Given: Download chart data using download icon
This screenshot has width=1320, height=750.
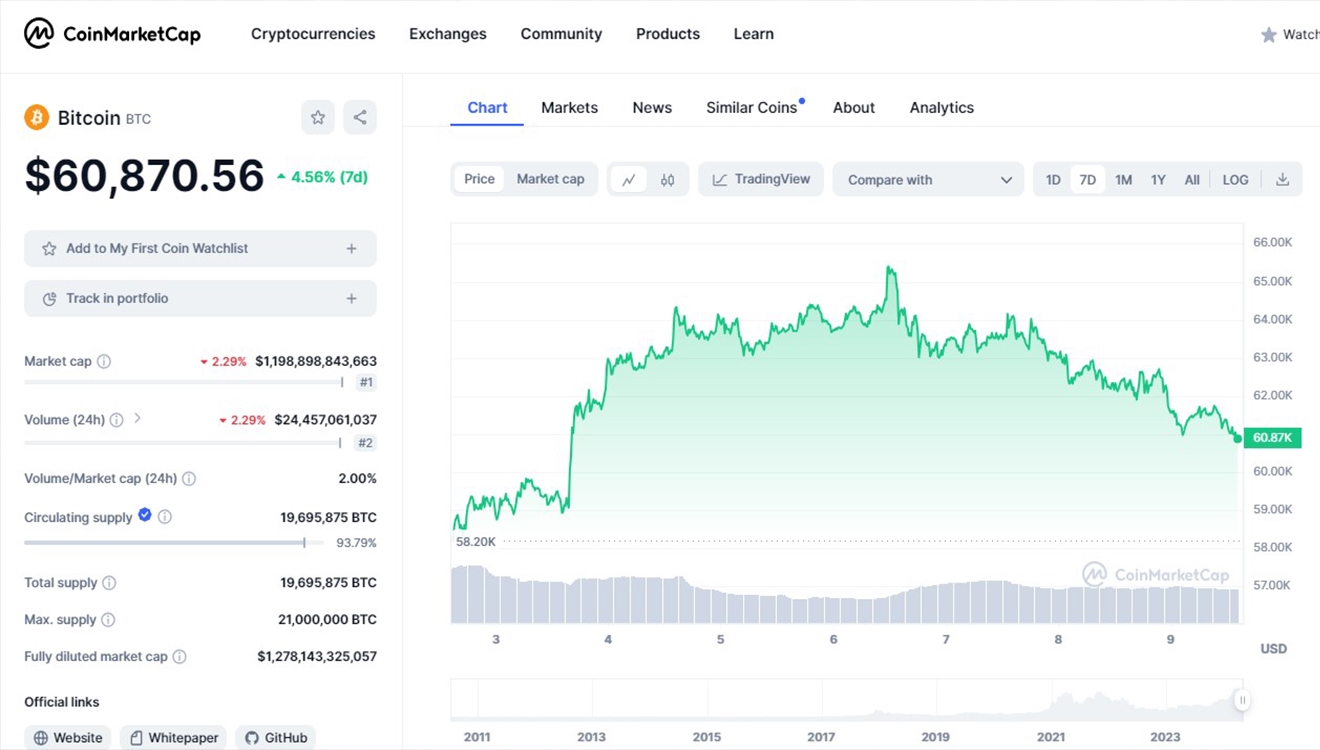Looking at the screenshot, I should [x=1282, y=180].
